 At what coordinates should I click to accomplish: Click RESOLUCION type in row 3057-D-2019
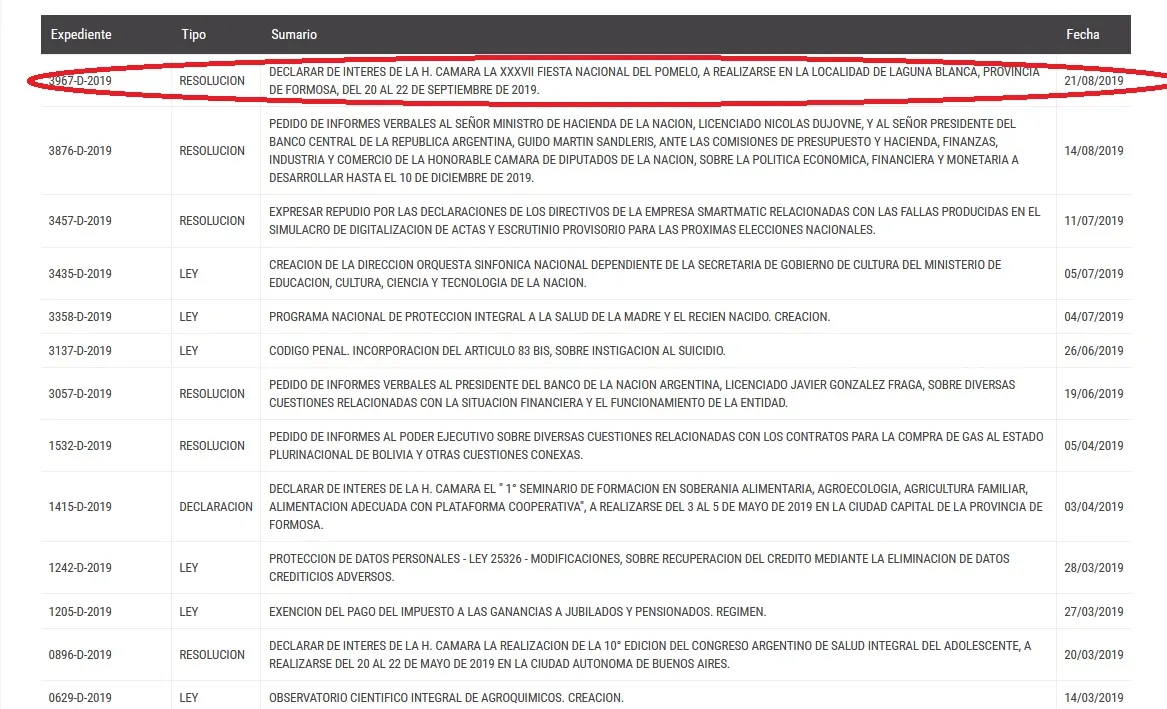(212, 394)
